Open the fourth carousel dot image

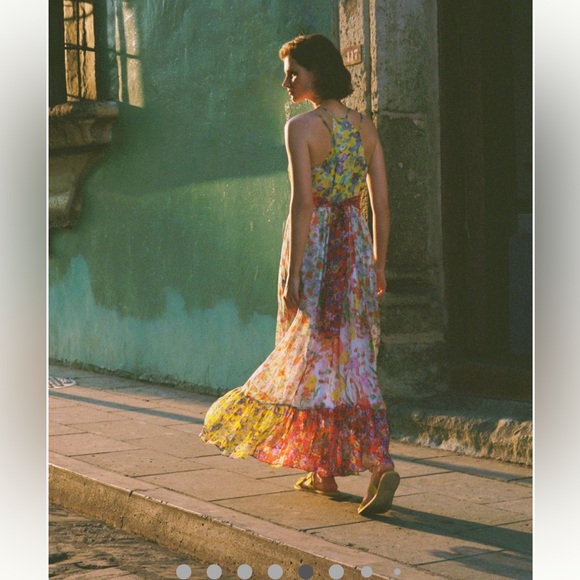(x=275, y=571)
